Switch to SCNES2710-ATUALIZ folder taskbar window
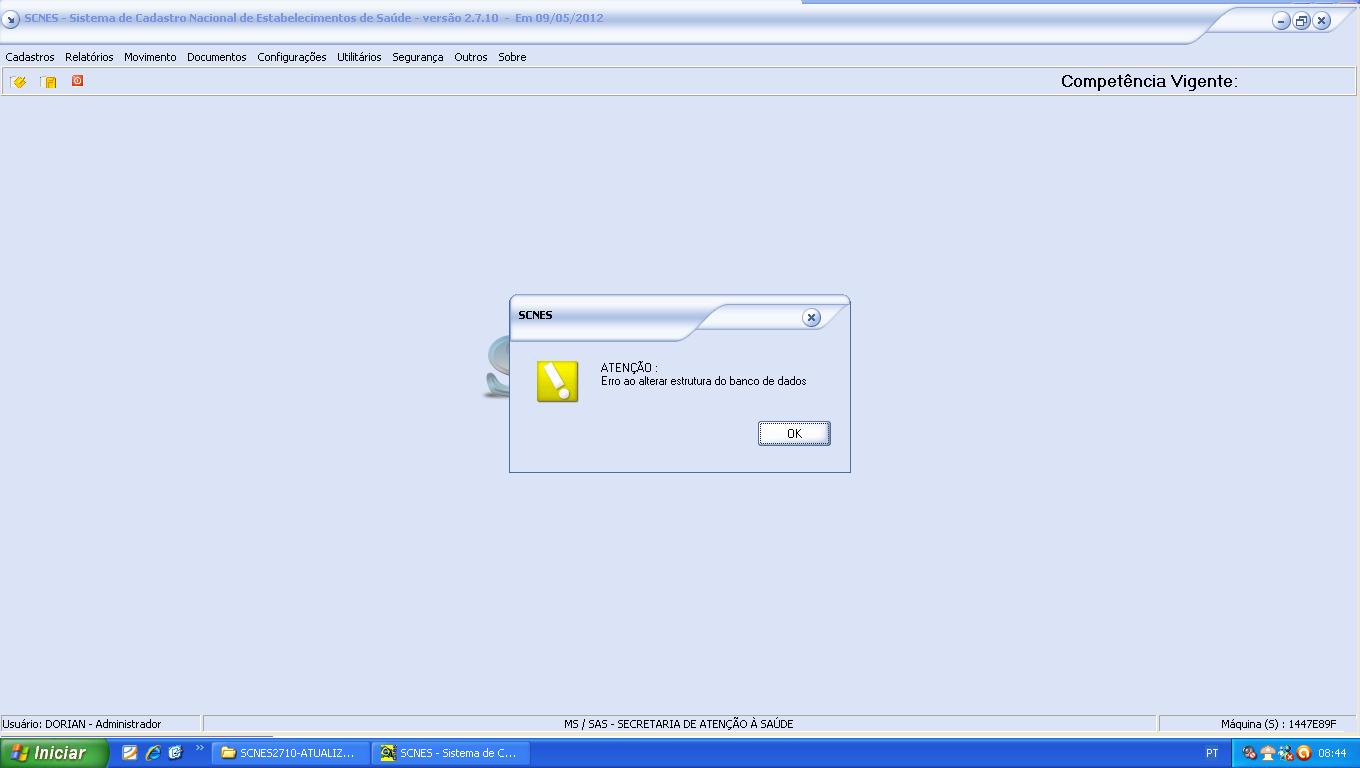 [289, 753]
